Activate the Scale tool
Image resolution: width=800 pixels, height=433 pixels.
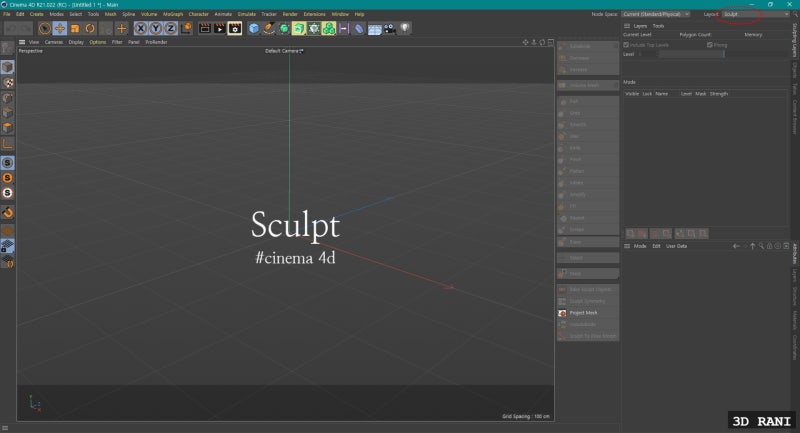pos(75,29)
